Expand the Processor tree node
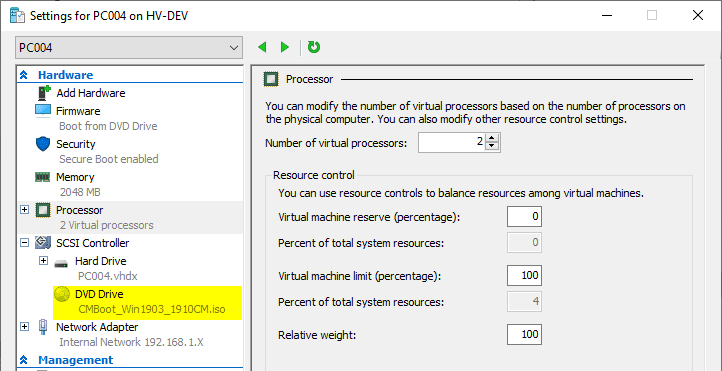Screen dimensions: 722x371 [x=24, y=210]
